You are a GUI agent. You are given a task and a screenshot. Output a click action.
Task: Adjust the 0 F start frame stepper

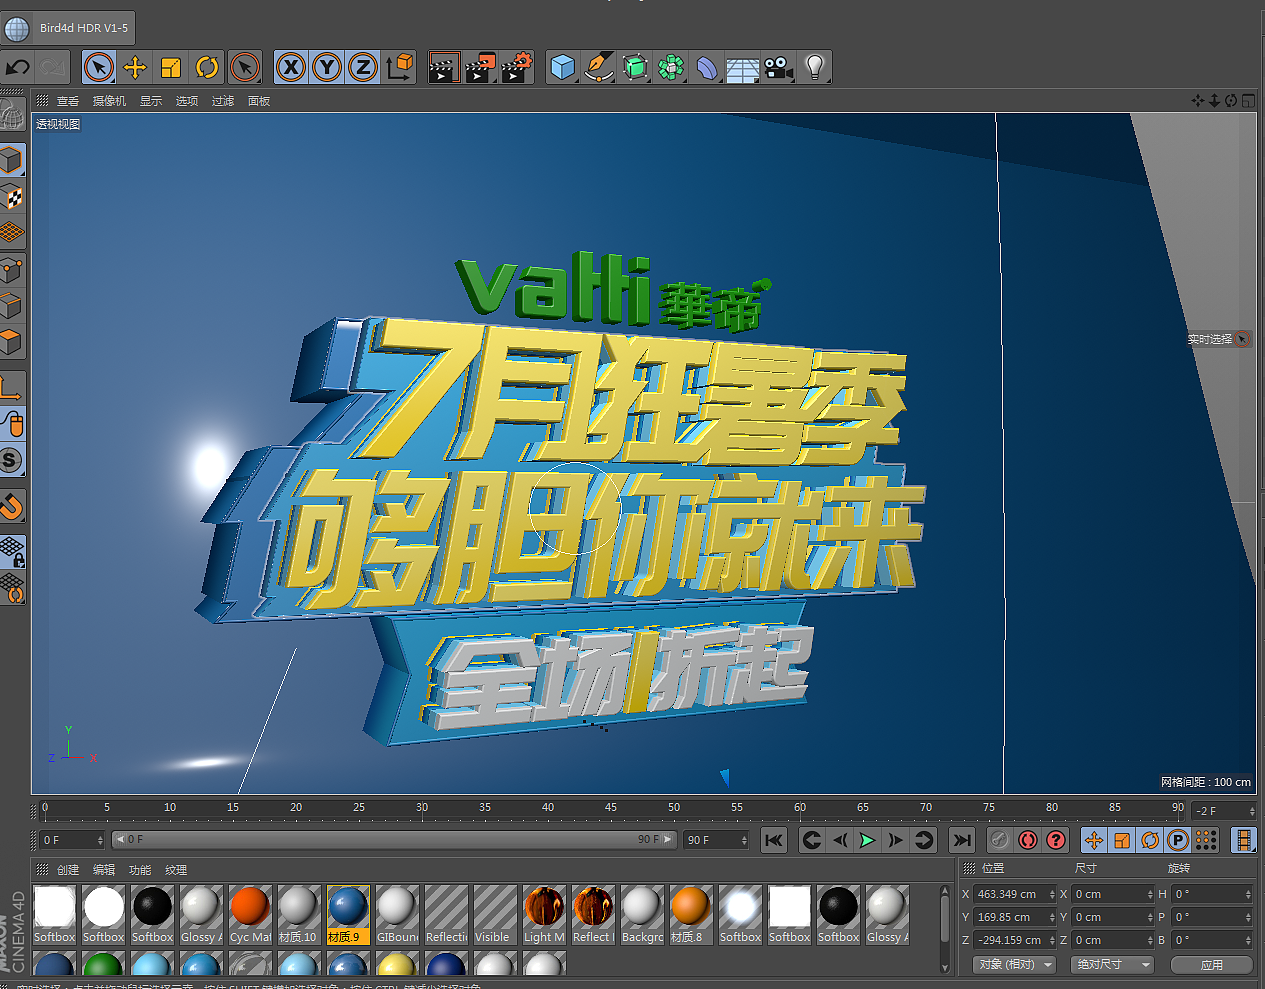pos(100,840)
